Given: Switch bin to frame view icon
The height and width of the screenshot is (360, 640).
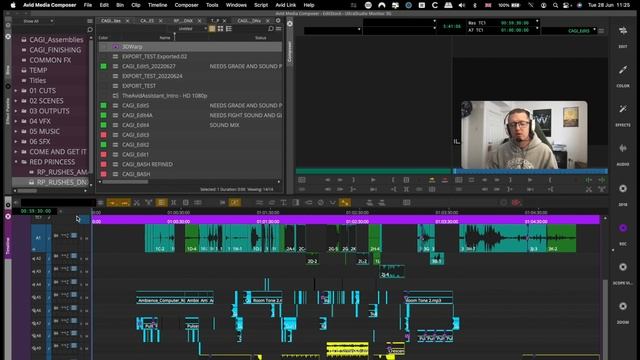Looking at the screenshot, I should pos(220,29).
